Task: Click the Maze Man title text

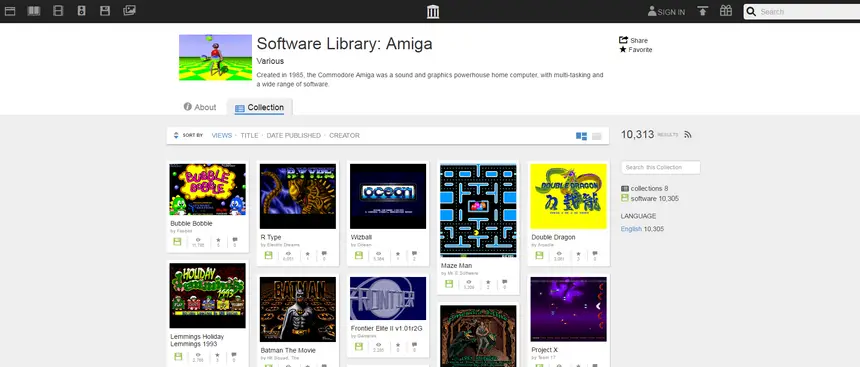Action: pyautogui.click(x=456, y=266)
